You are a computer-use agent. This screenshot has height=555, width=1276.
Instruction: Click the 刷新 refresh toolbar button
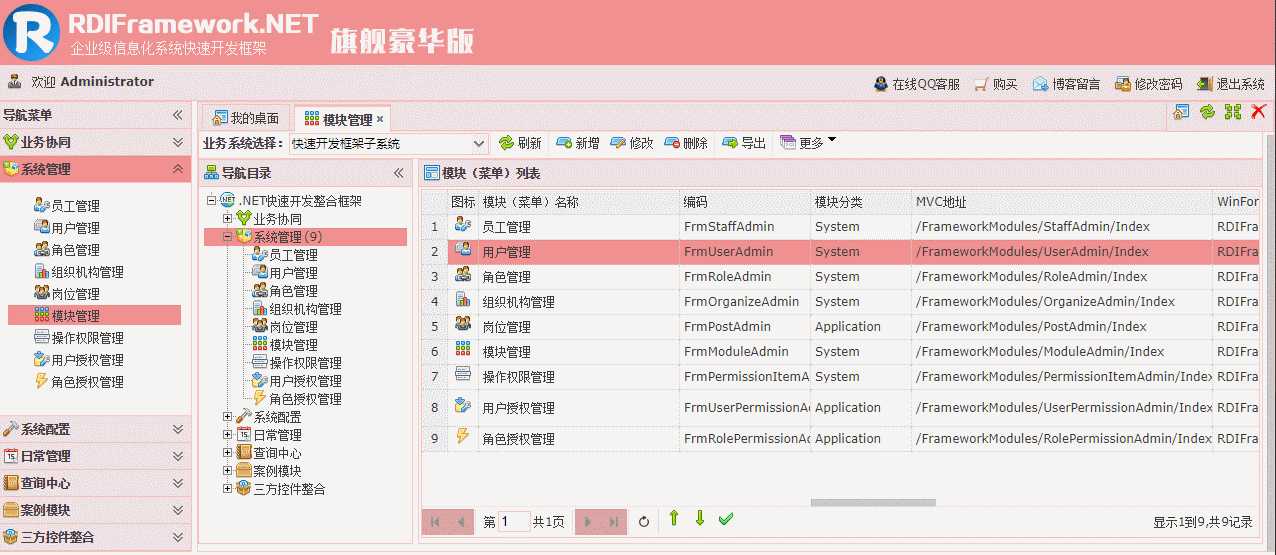pos(520,143)
